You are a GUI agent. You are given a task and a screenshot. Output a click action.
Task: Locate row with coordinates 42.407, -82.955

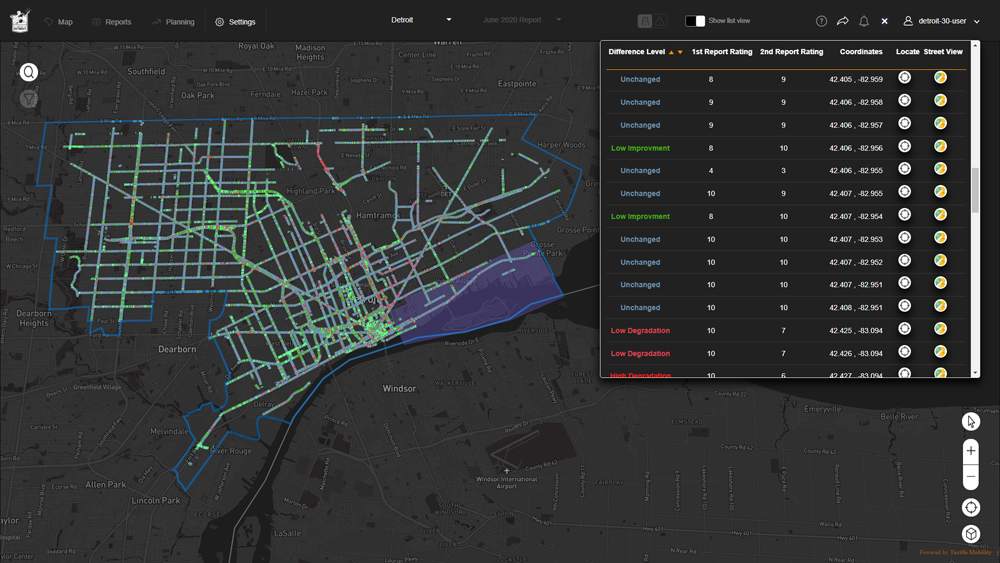coord(904,192)
